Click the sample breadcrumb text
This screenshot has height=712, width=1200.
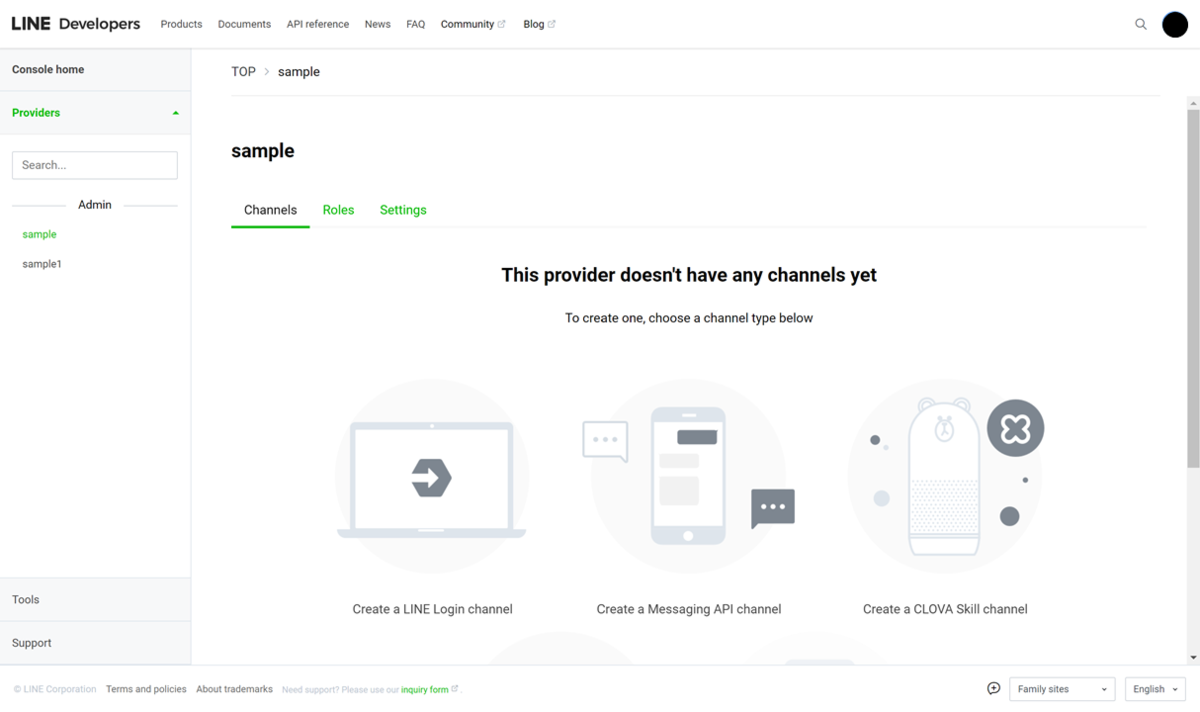299,72
